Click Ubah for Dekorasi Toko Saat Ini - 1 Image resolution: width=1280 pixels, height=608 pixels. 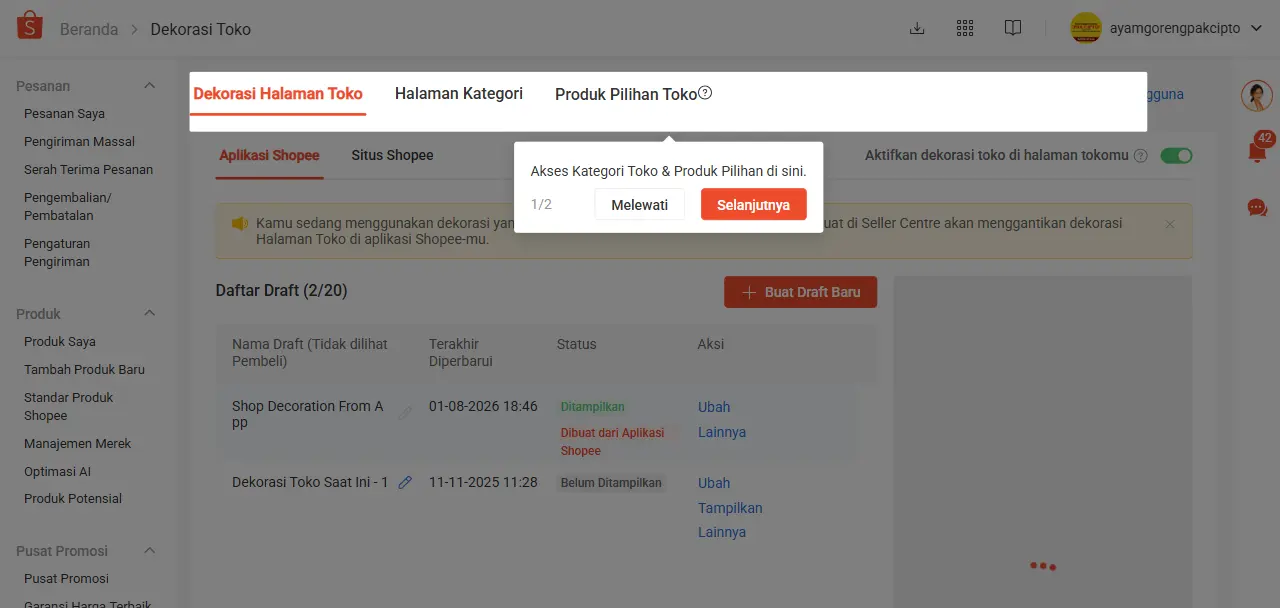(714, 483)
